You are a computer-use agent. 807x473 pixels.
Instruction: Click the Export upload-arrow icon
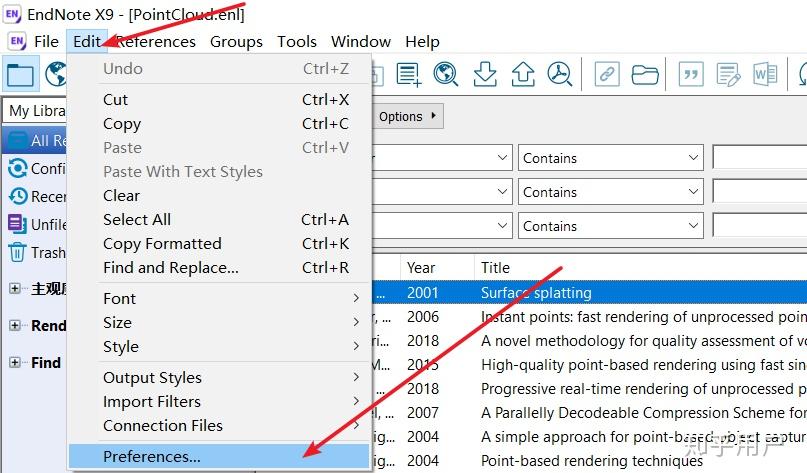(522, 74)
